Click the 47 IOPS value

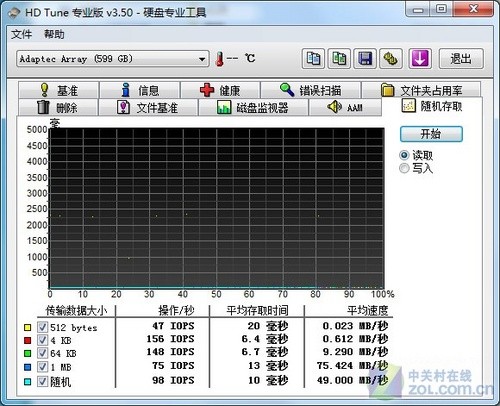[173, 326]
